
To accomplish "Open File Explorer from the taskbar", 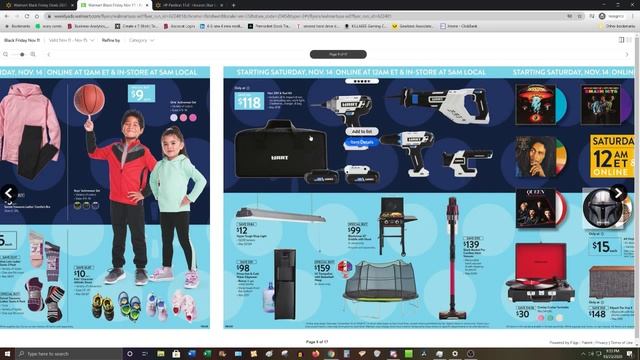I will point(161,354).
